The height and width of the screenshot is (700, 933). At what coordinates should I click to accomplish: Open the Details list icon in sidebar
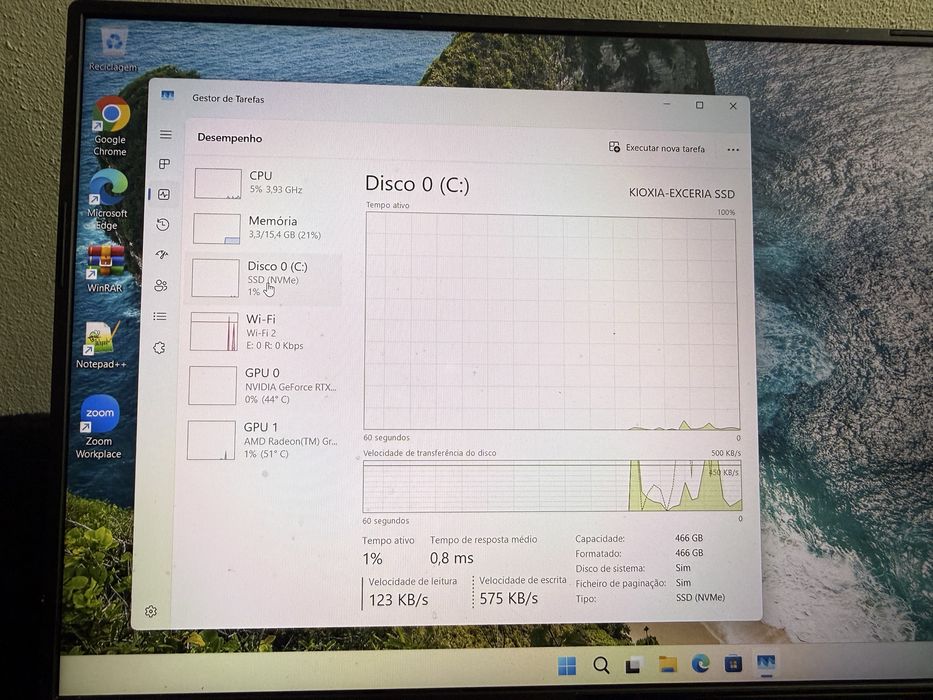pyautogui.click(x=159, y=316)
